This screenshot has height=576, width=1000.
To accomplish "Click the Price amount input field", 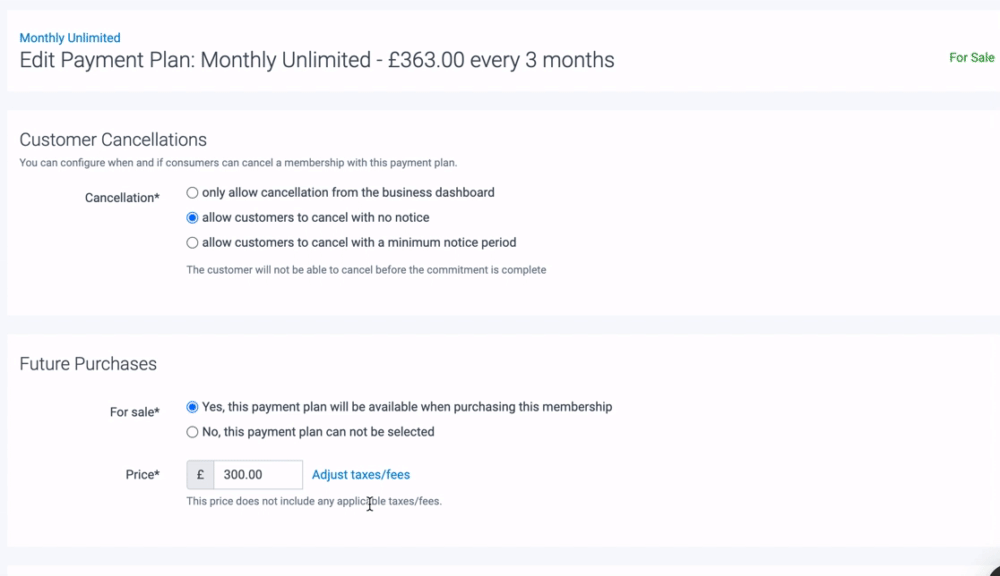I will click(x=257, y=475).
